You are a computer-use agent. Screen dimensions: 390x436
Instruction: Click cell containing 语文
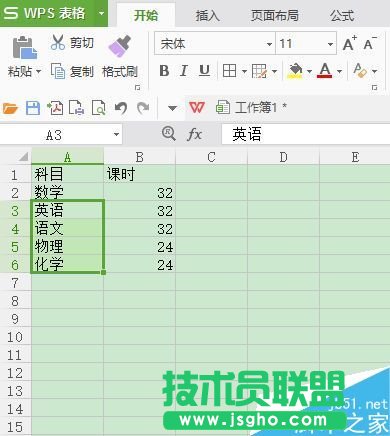(x=67, y=228)
